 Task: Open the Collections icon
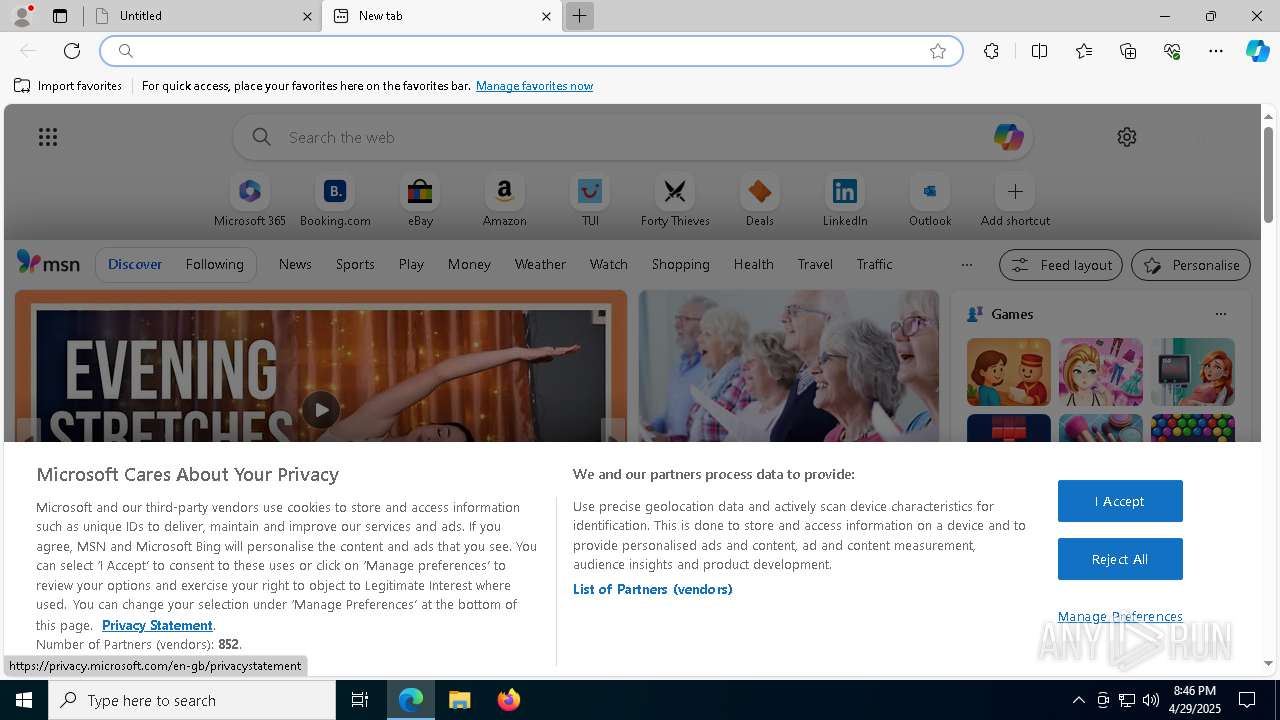(x=1128, y=51)
